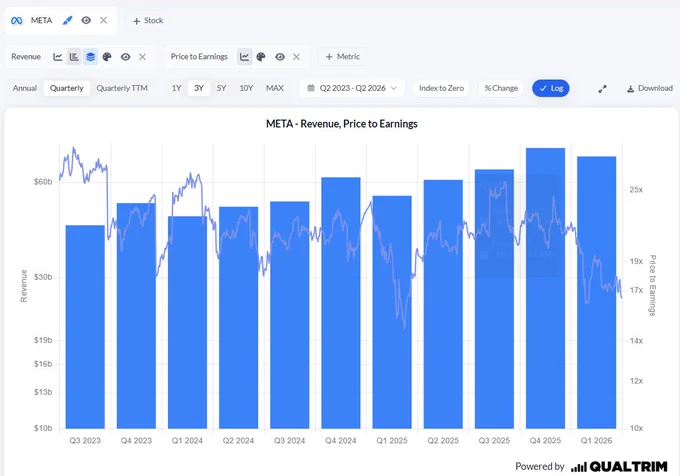680x476 pixels.
Task: Open Price to Earnings color palette
Action: pos(261,57)
